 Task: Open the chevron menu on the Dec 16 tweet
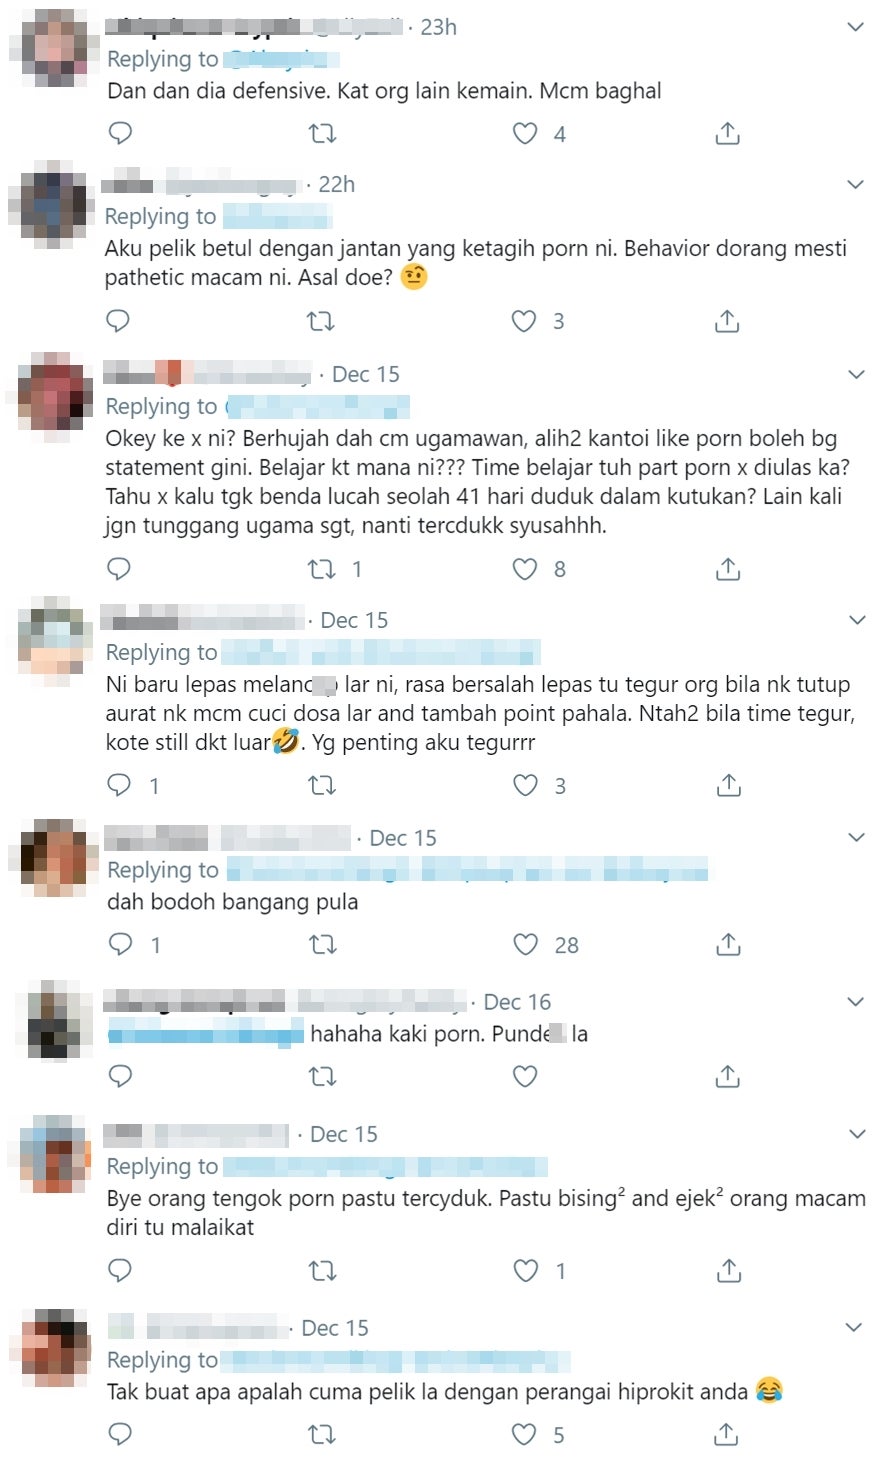point(856,1002)
